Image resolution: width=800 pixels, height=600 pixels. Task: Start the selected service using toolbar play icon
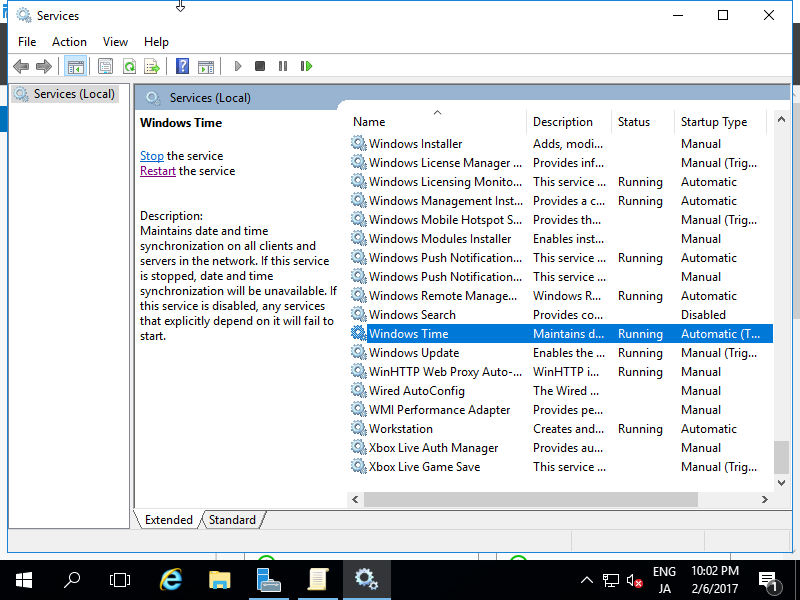237,66
